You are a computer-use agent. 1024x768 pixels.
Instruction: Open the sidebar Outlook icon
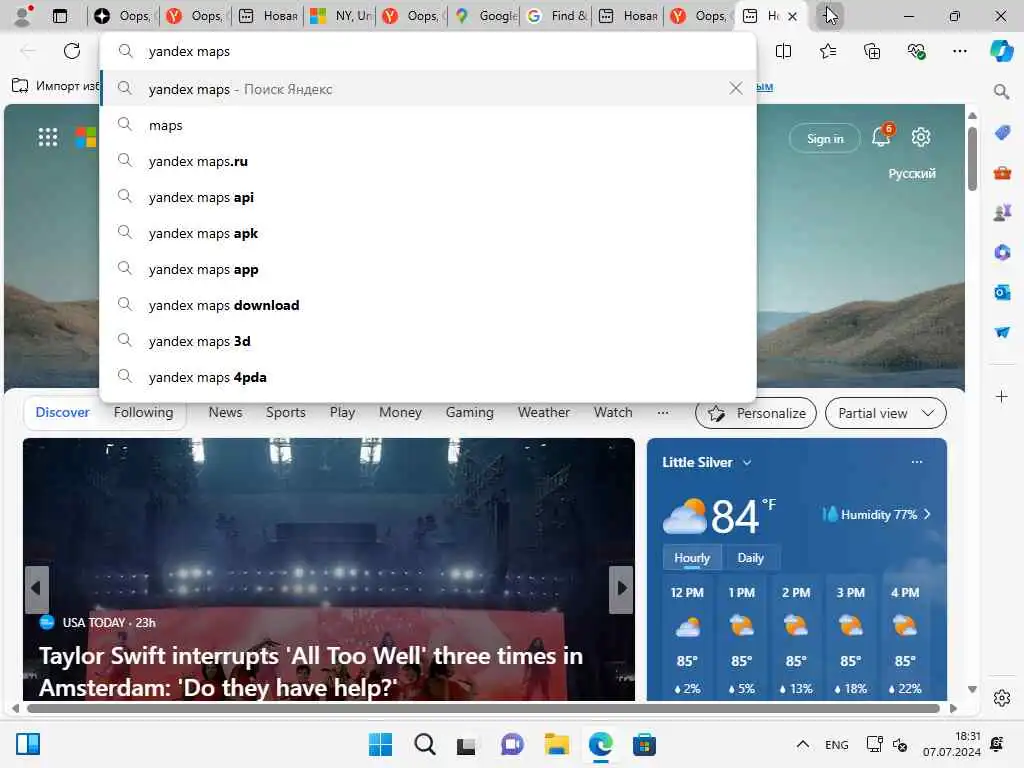1002,292
